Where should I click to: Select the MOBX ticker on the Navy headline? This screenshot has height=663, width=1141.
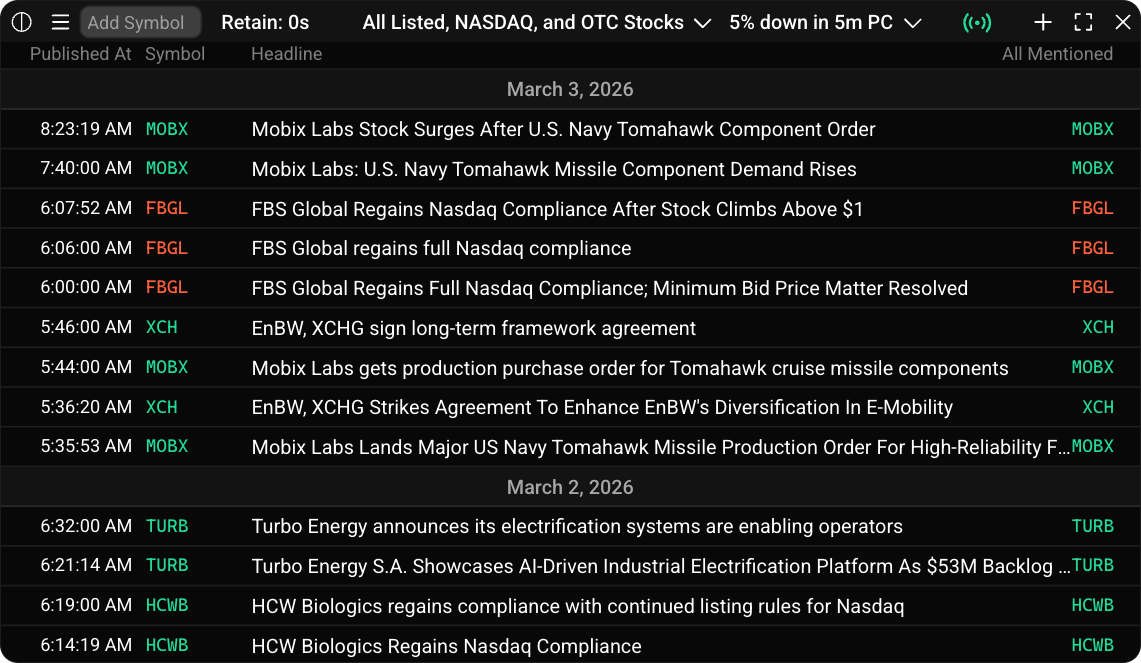(166, 129)
